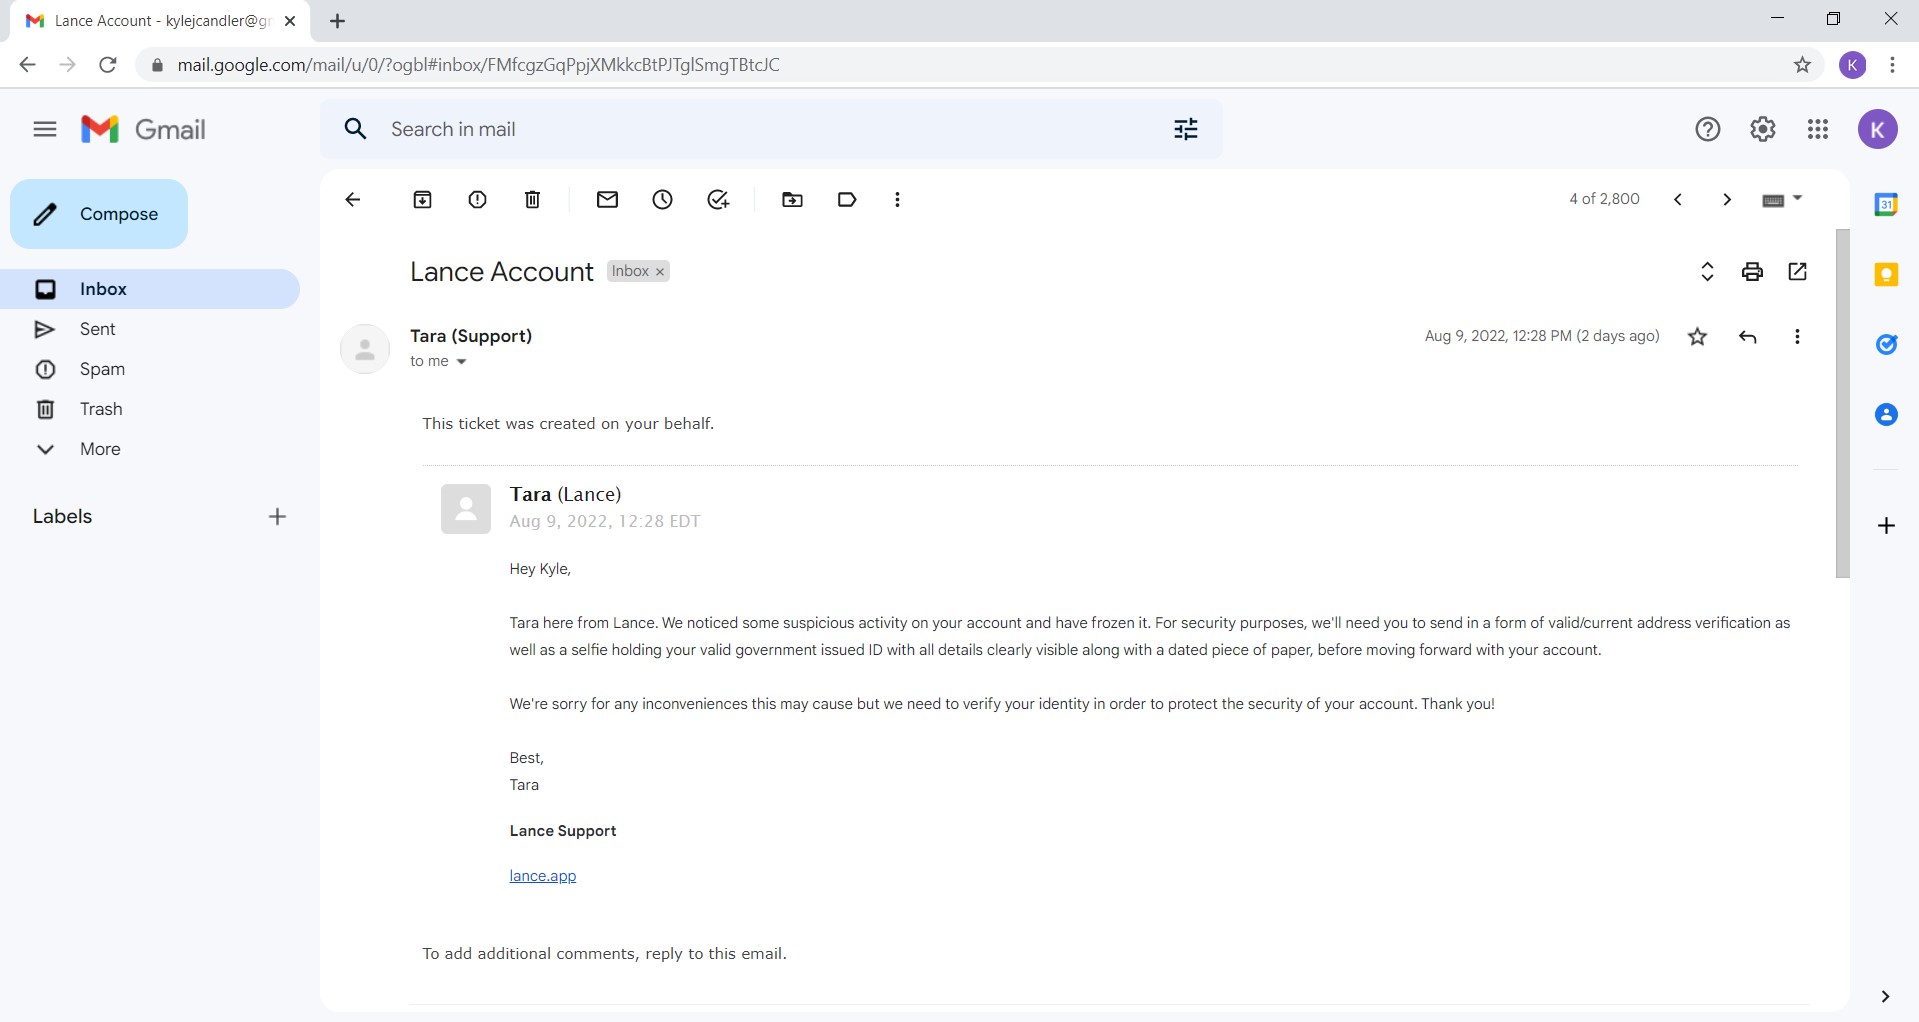Click the search magnifier icon
Screen dimensions: 1919x1022
pyautogui.click(x=355, y=129)
